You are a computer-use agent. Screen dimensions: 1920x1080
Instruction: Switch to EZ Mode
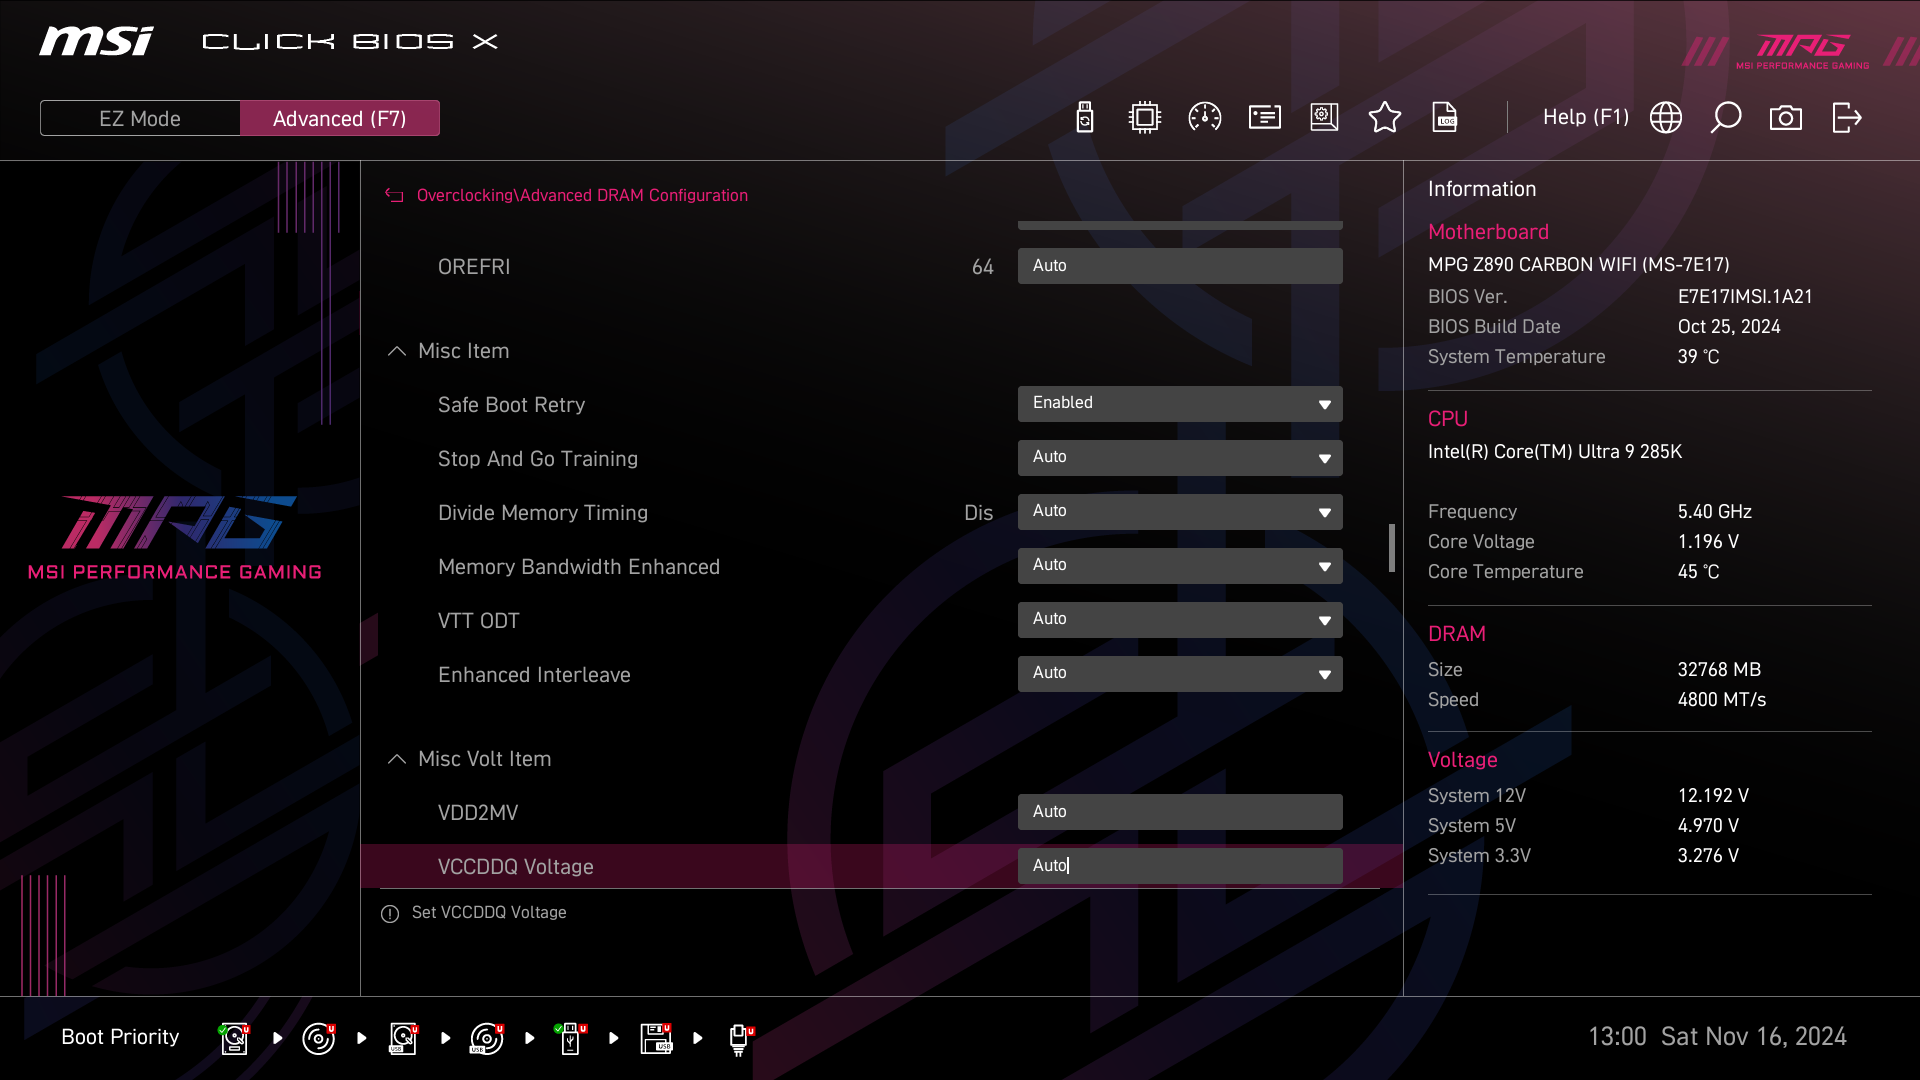140,118
